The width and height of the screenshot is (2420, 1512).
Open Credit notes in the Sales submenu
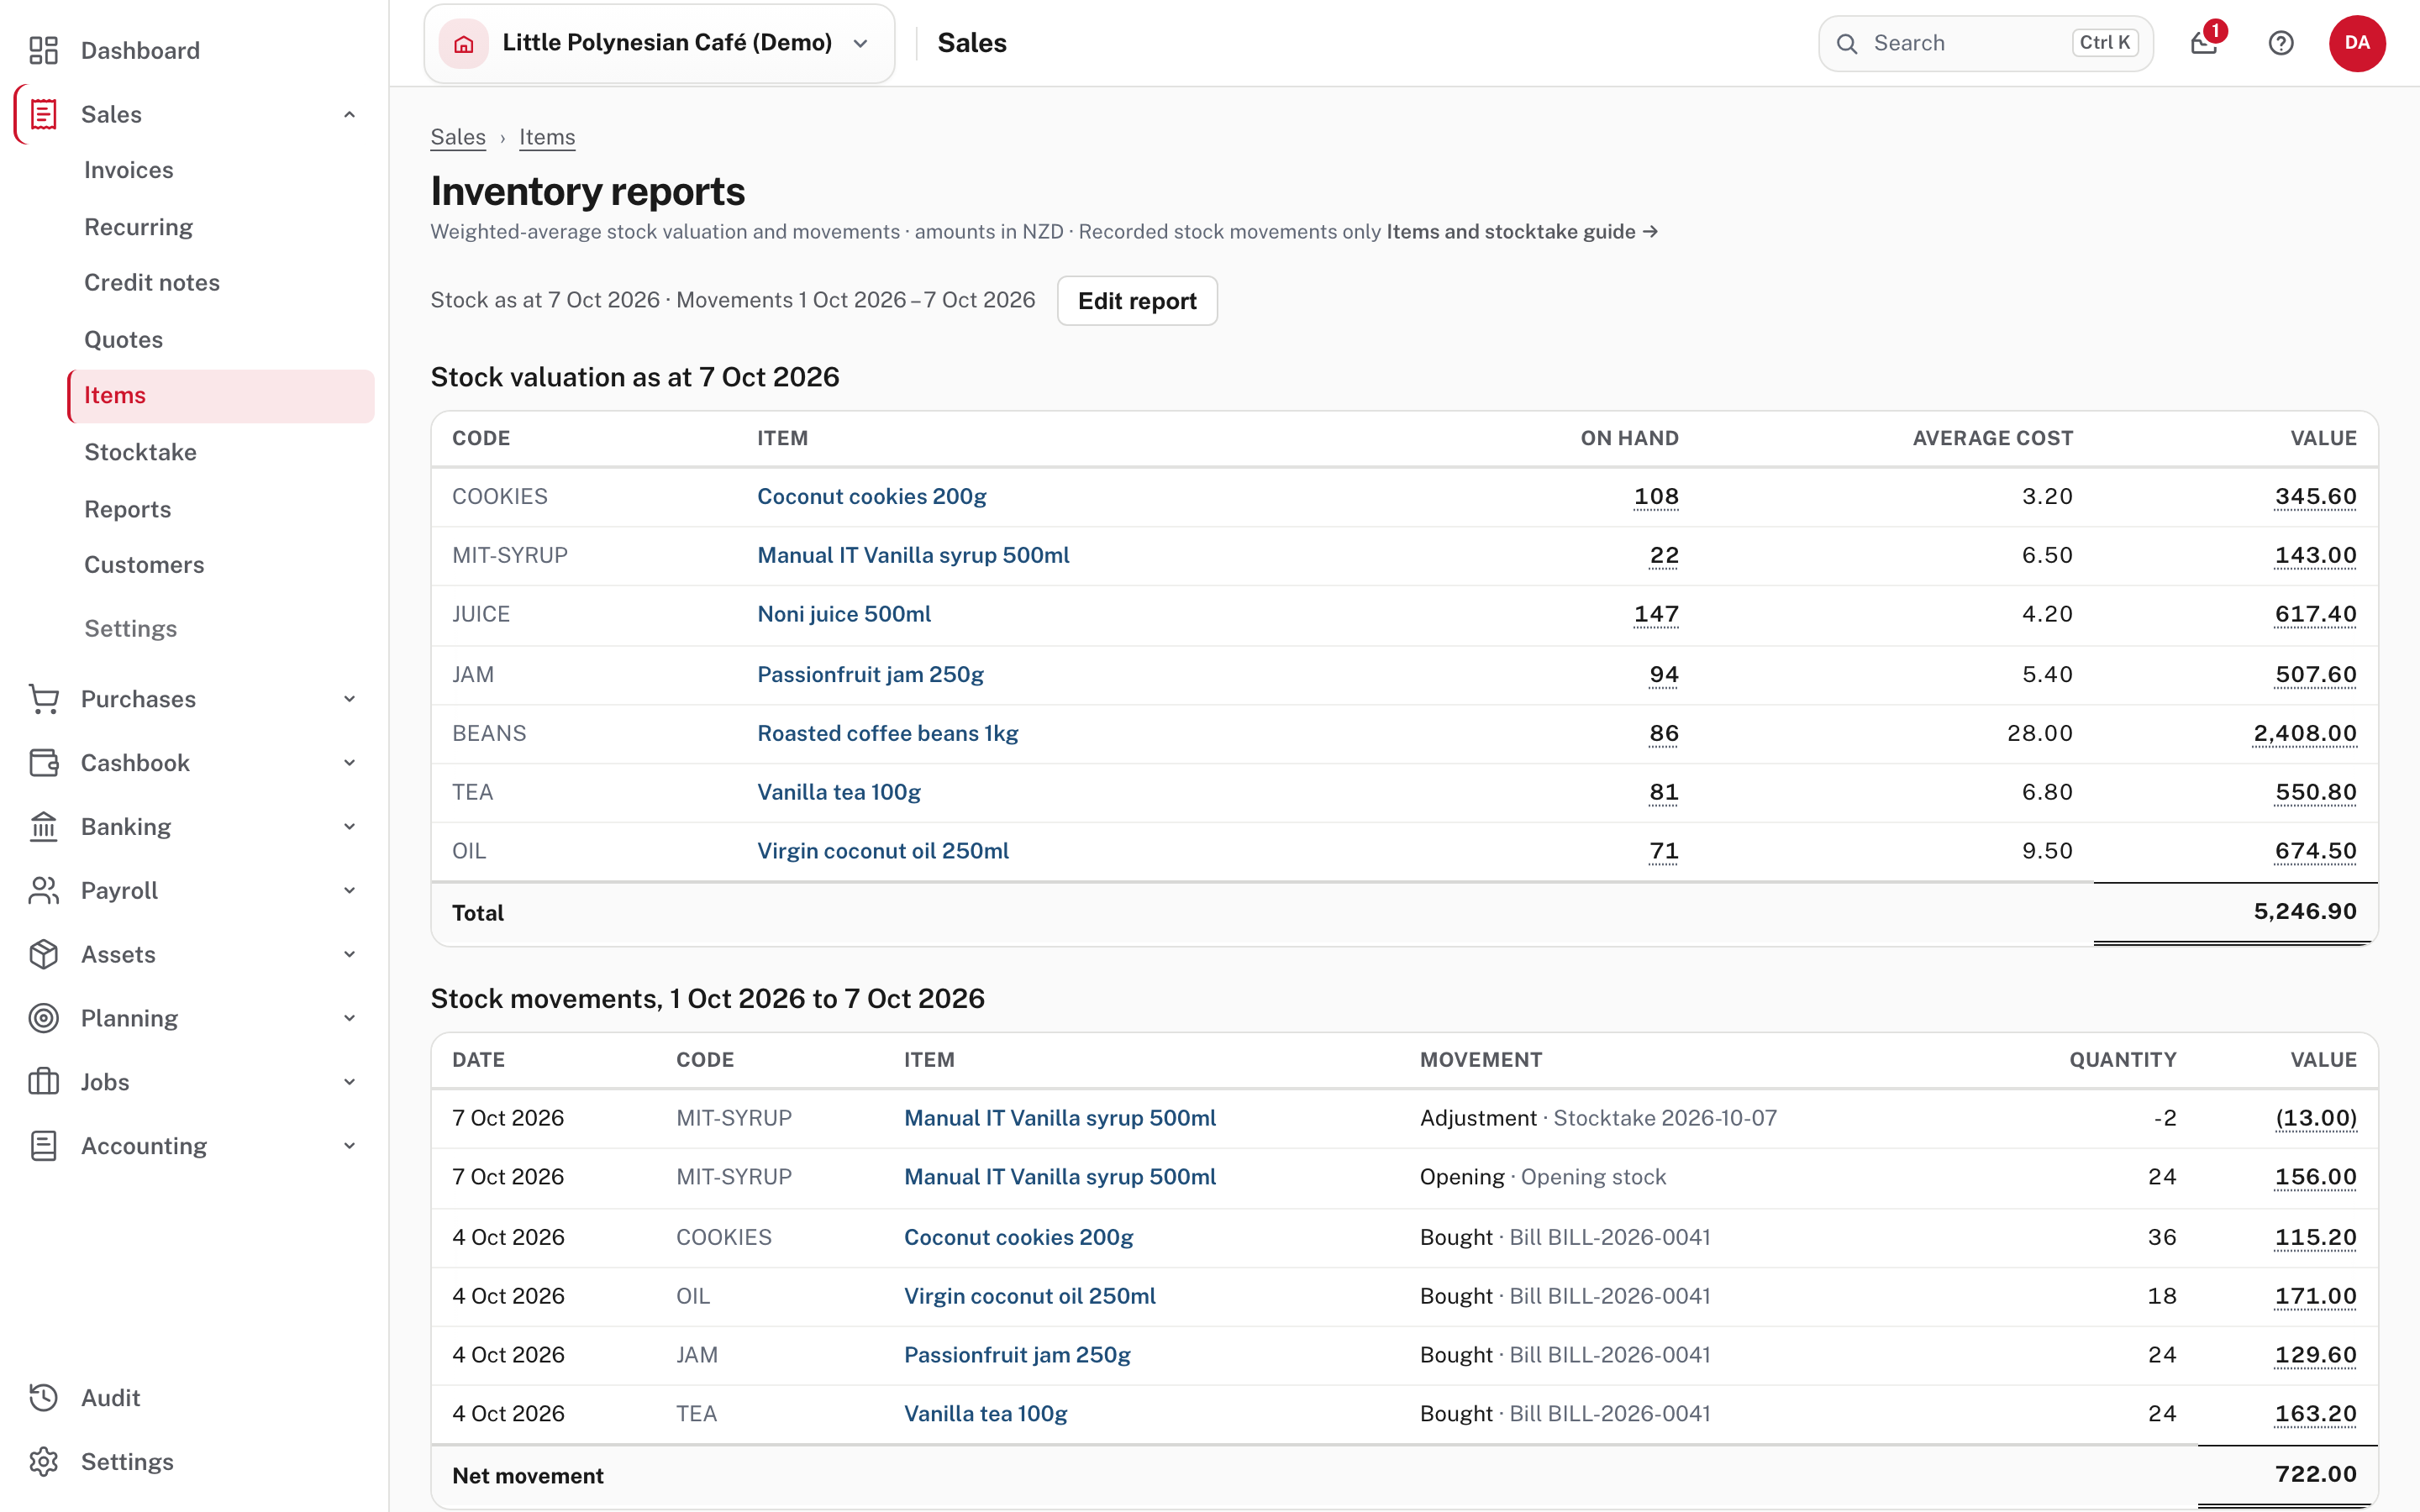point(152,283)
